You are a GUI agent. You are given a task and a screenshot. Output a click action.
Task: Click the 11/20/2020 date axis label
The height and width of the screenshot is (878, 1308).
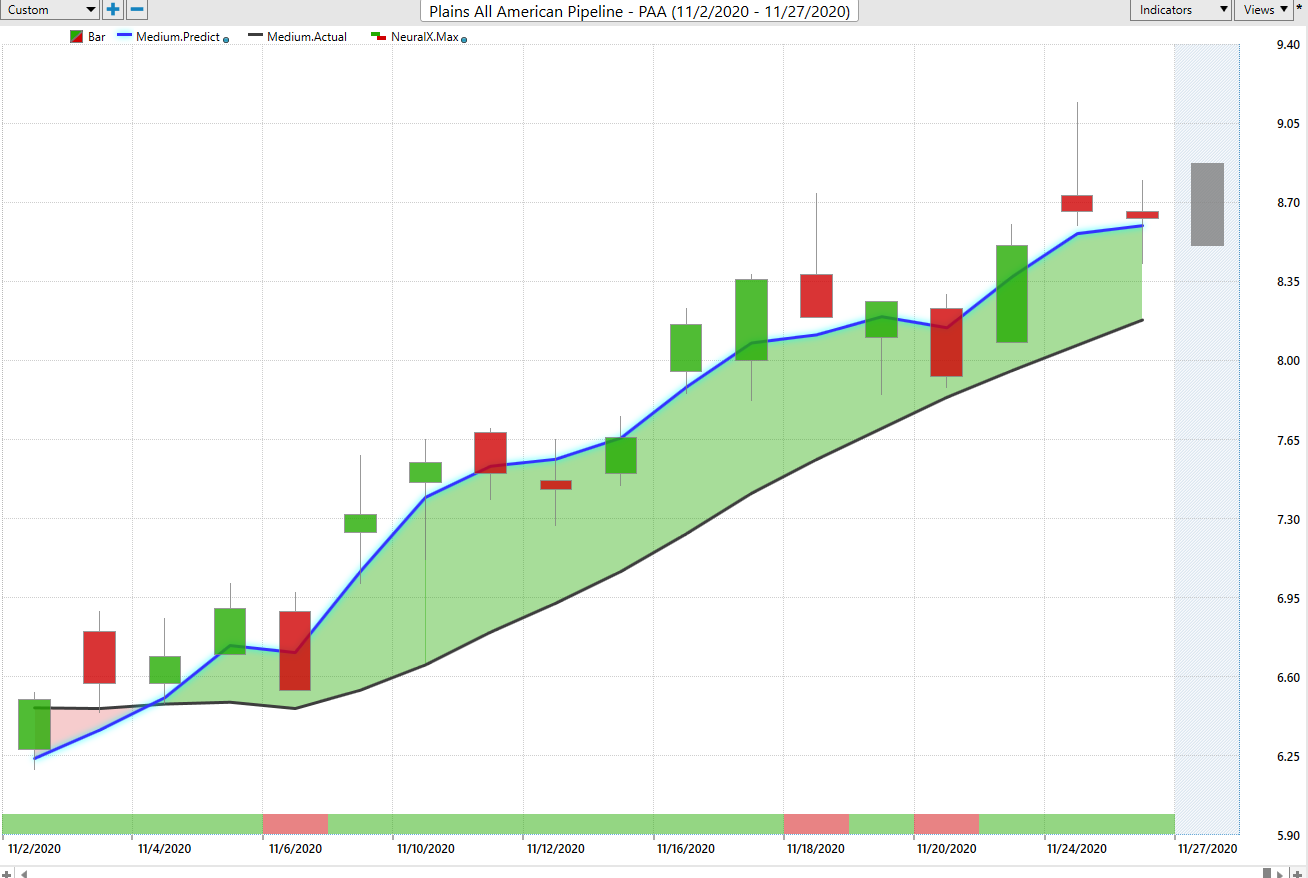pos(946,848)
